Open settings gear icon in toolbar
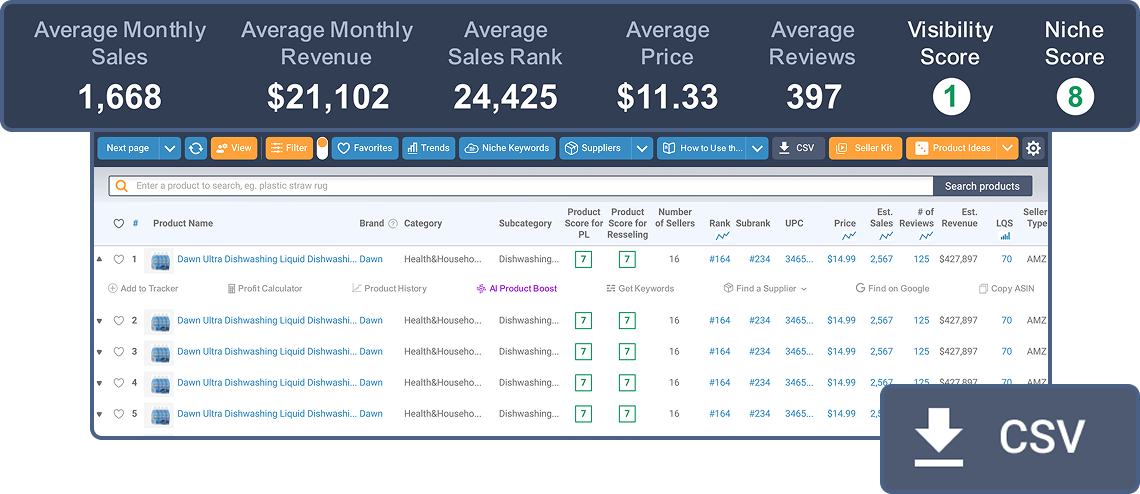 (1033, 148)
